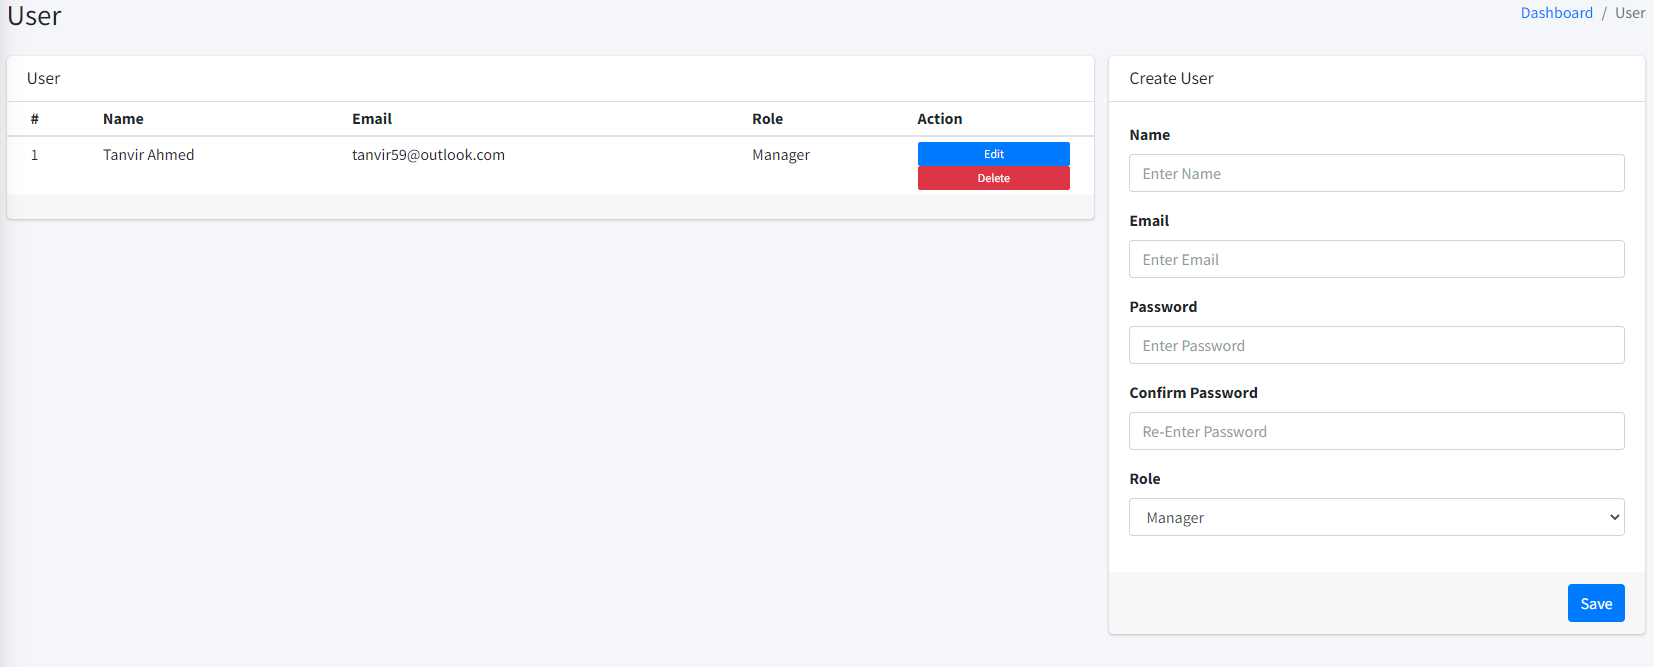Open the Dashboard breadcrumb link

(1556, 13)
